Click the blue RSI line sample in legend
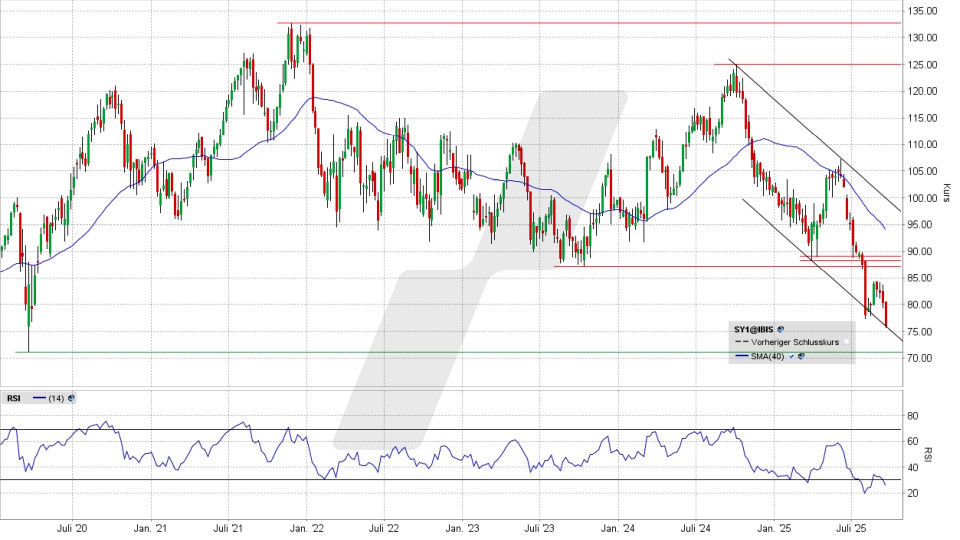 point(38,398)
